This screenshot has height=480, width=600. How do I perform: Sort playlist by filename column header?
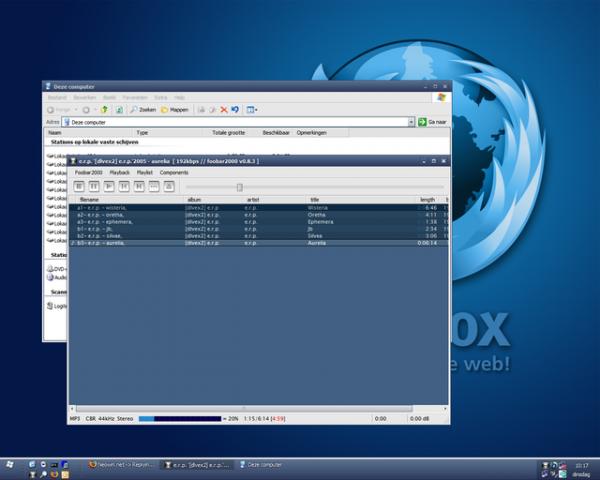[x=127, y=199]
